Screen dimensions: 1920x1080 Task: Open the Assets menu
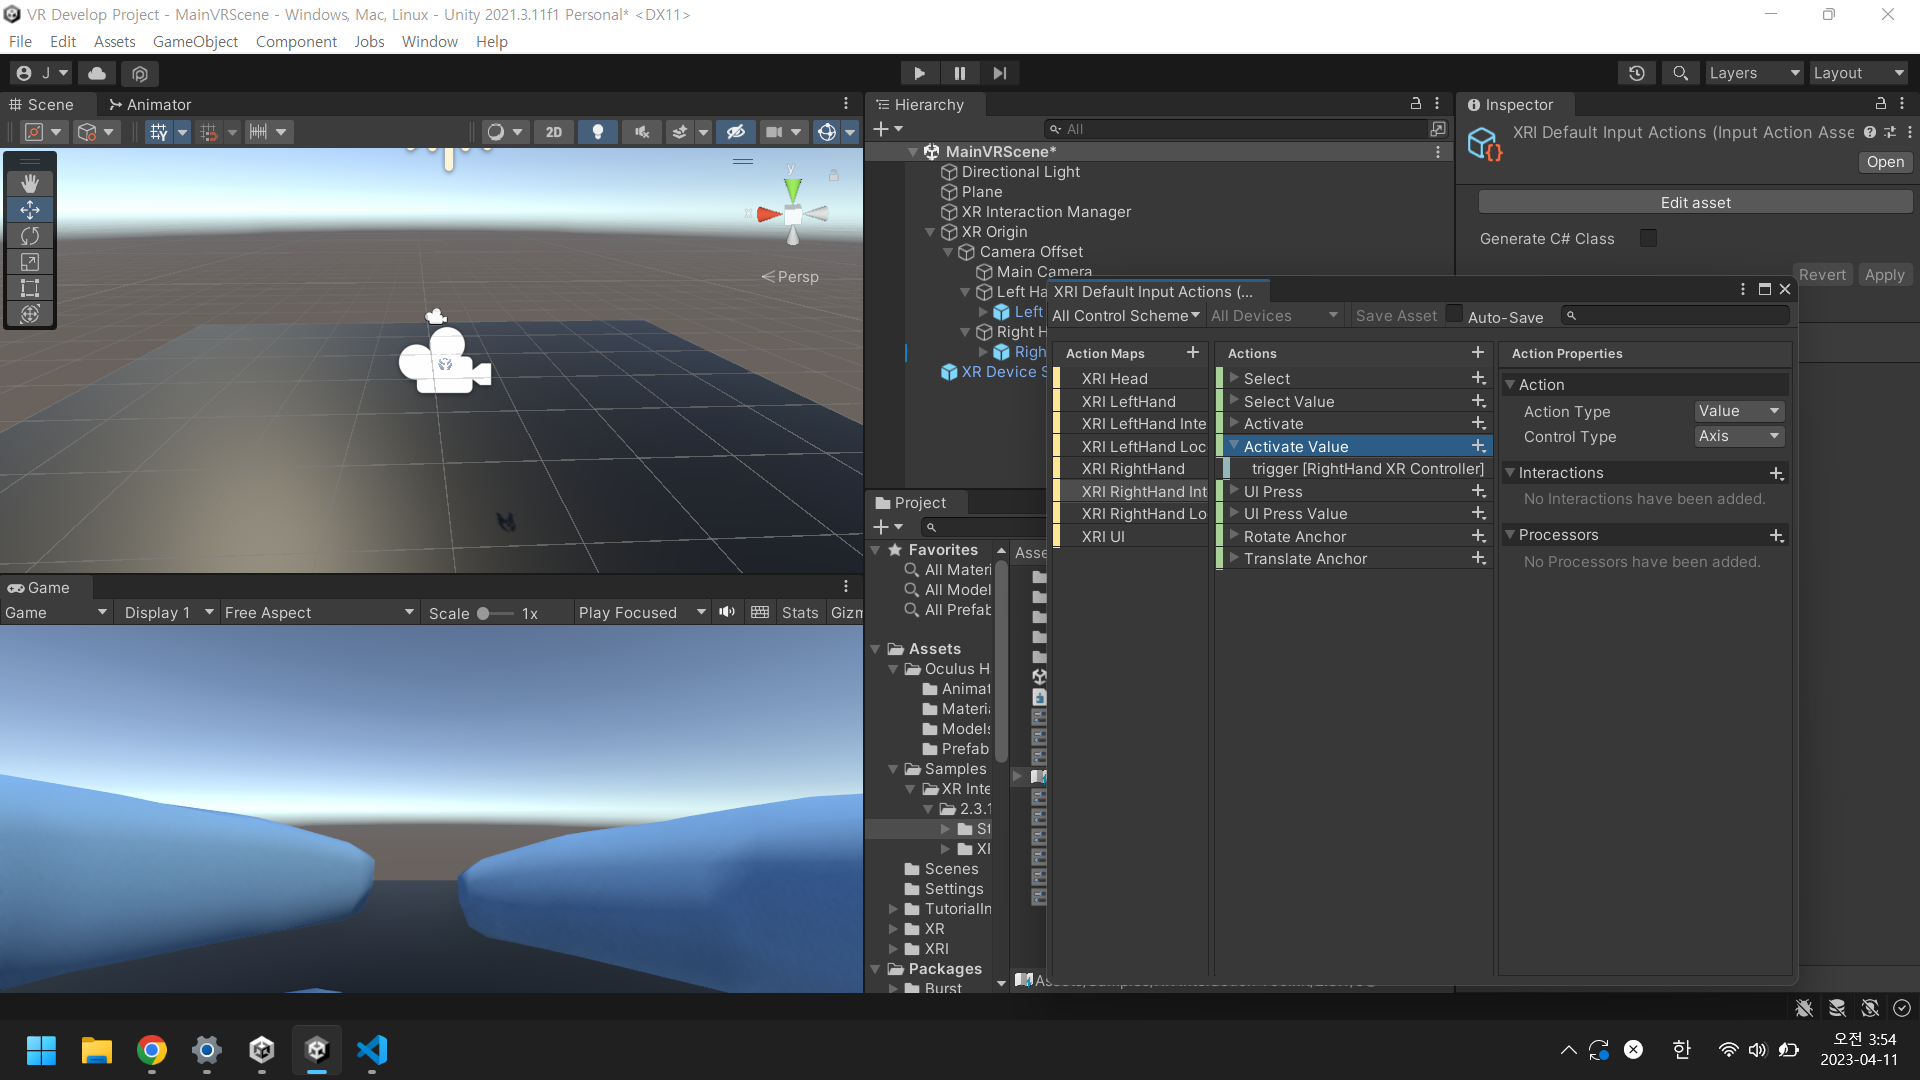(114, 41)
